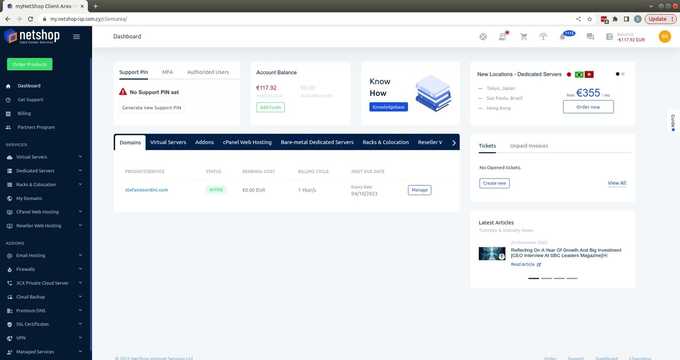Click the Add Funds button
The image size is (680, 360).
[271, 107]
